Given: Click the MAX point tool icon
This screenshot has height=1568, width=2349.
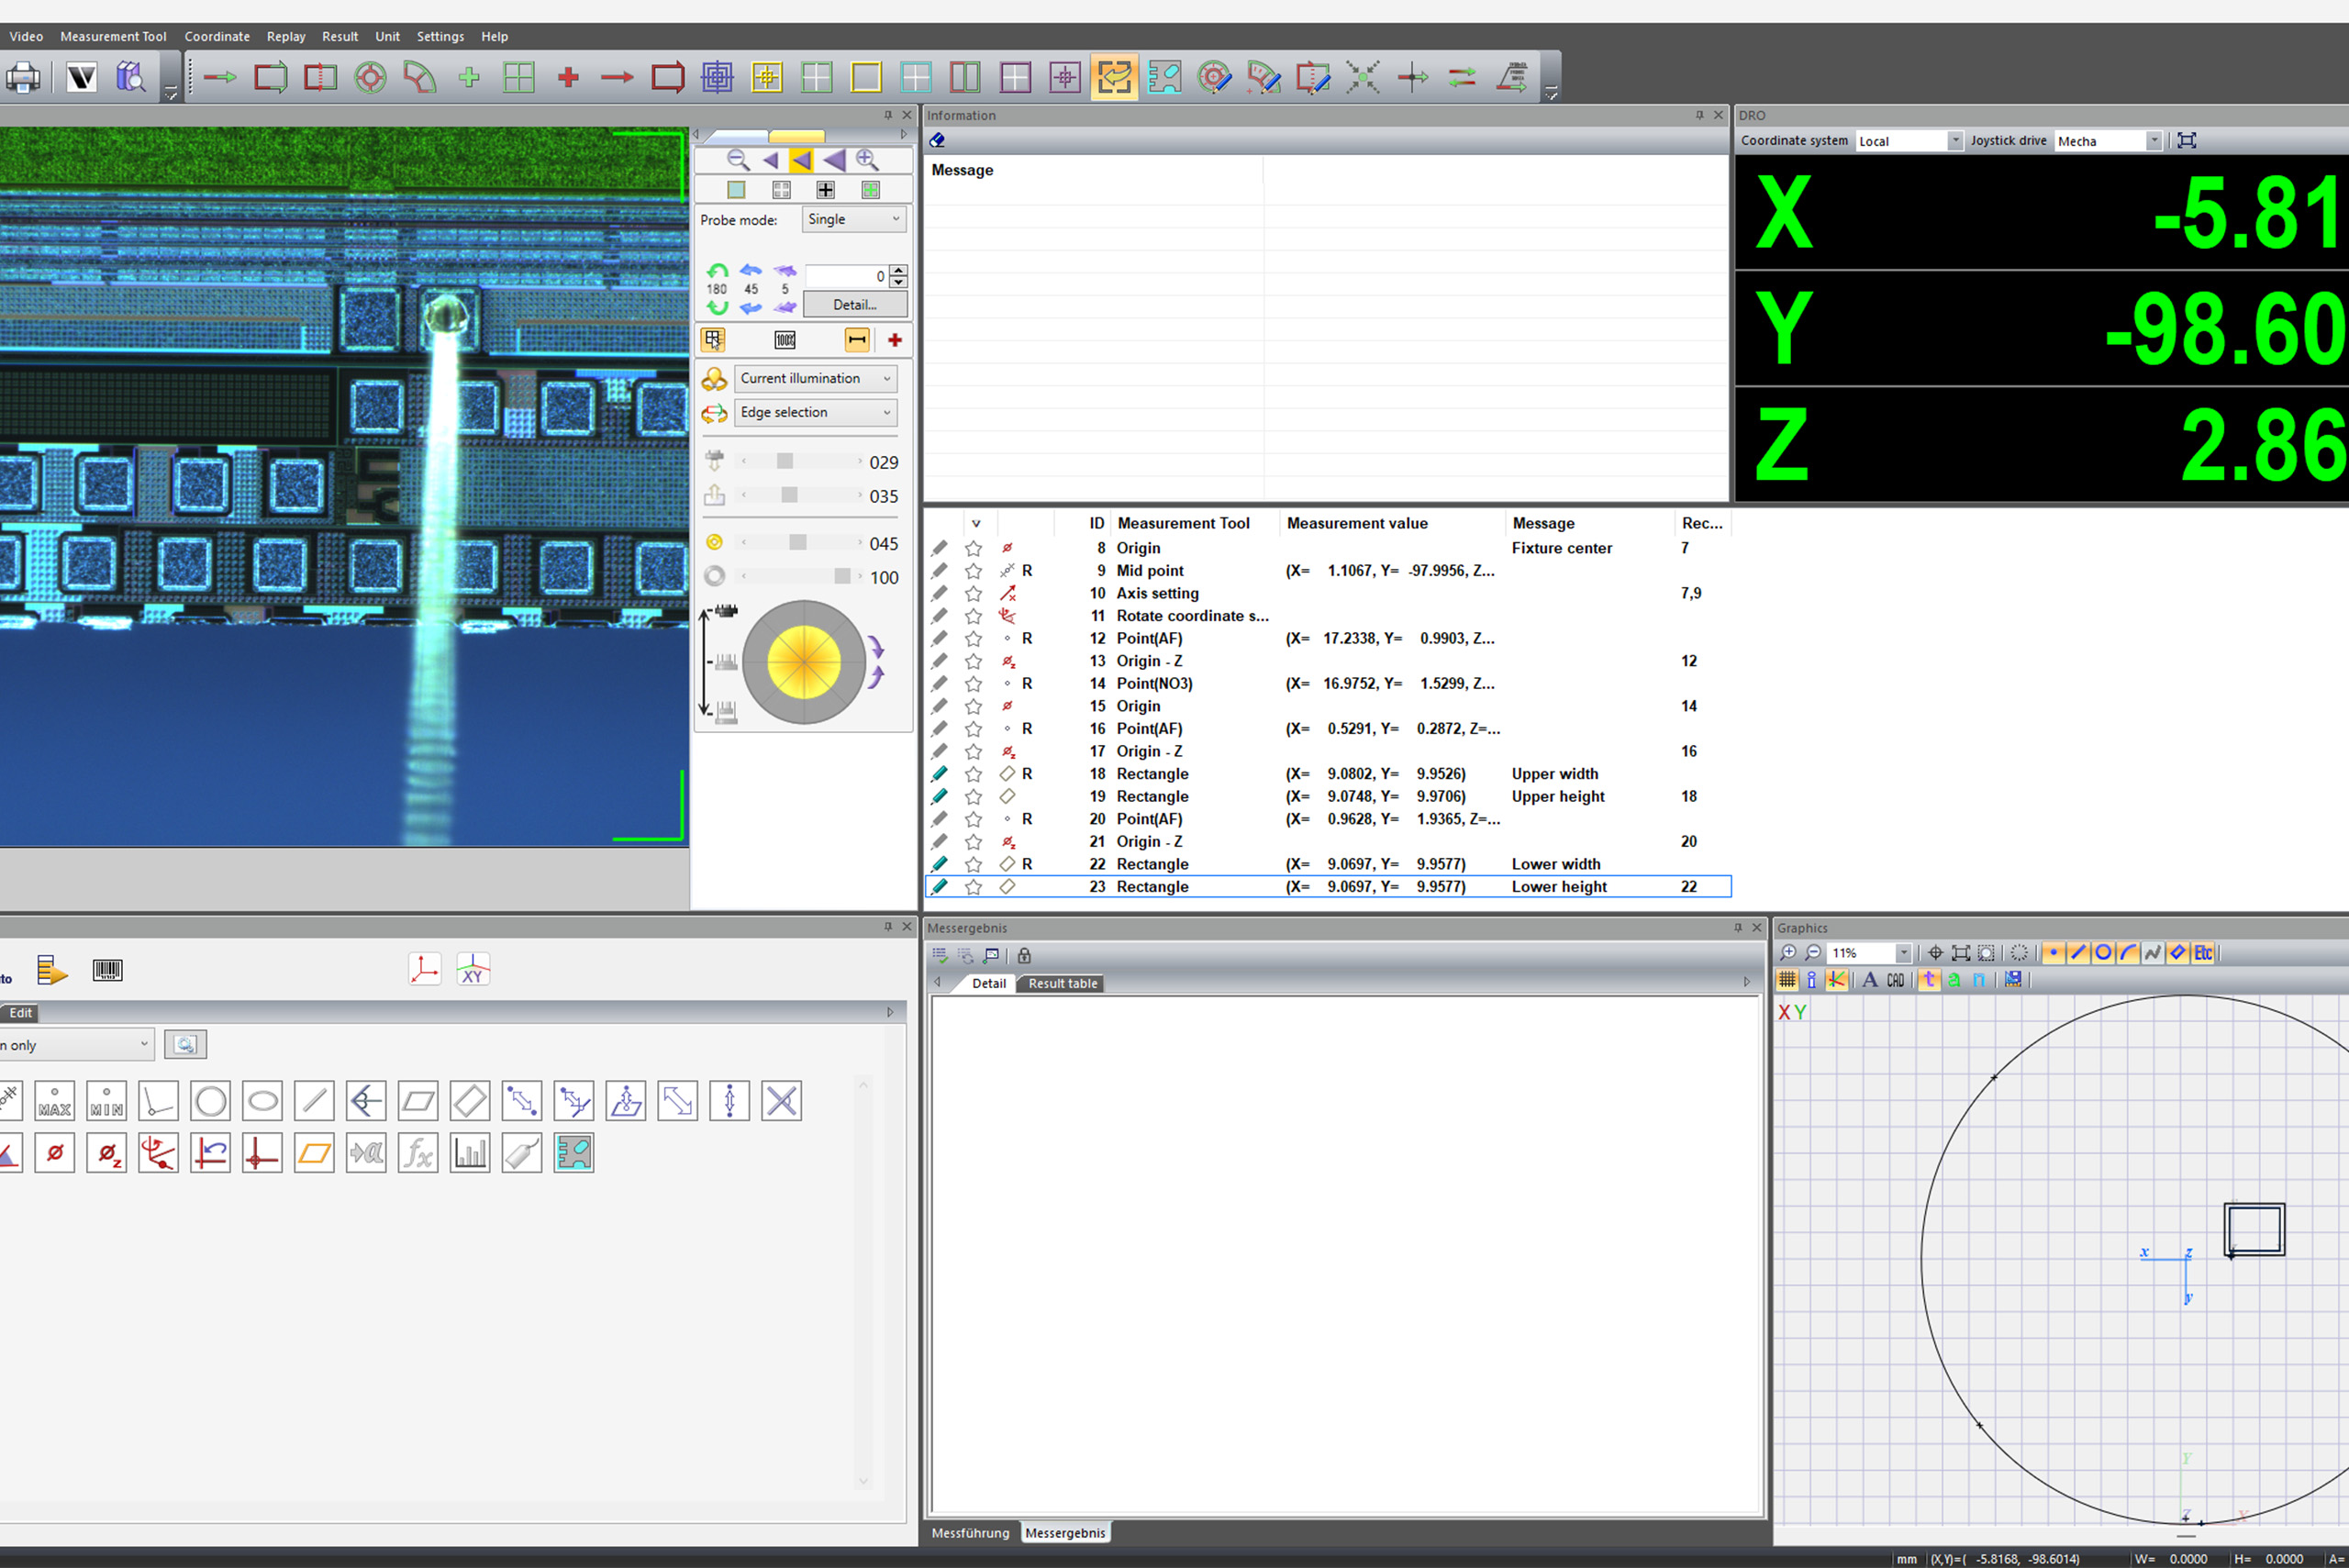Looking at the screenshot, I should [55, 1101].
